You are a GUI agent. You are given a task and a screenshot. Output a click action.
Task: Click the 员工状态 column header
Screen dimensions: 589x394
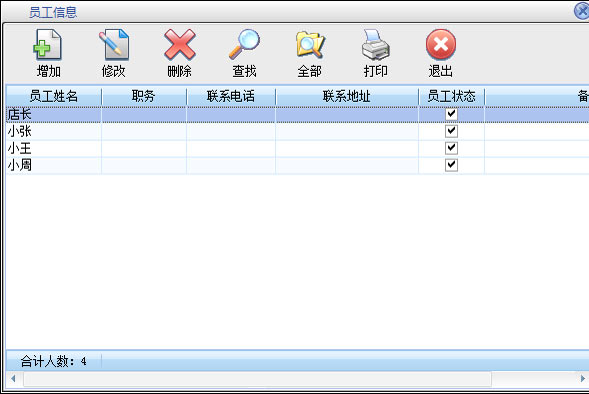(452, 97)
